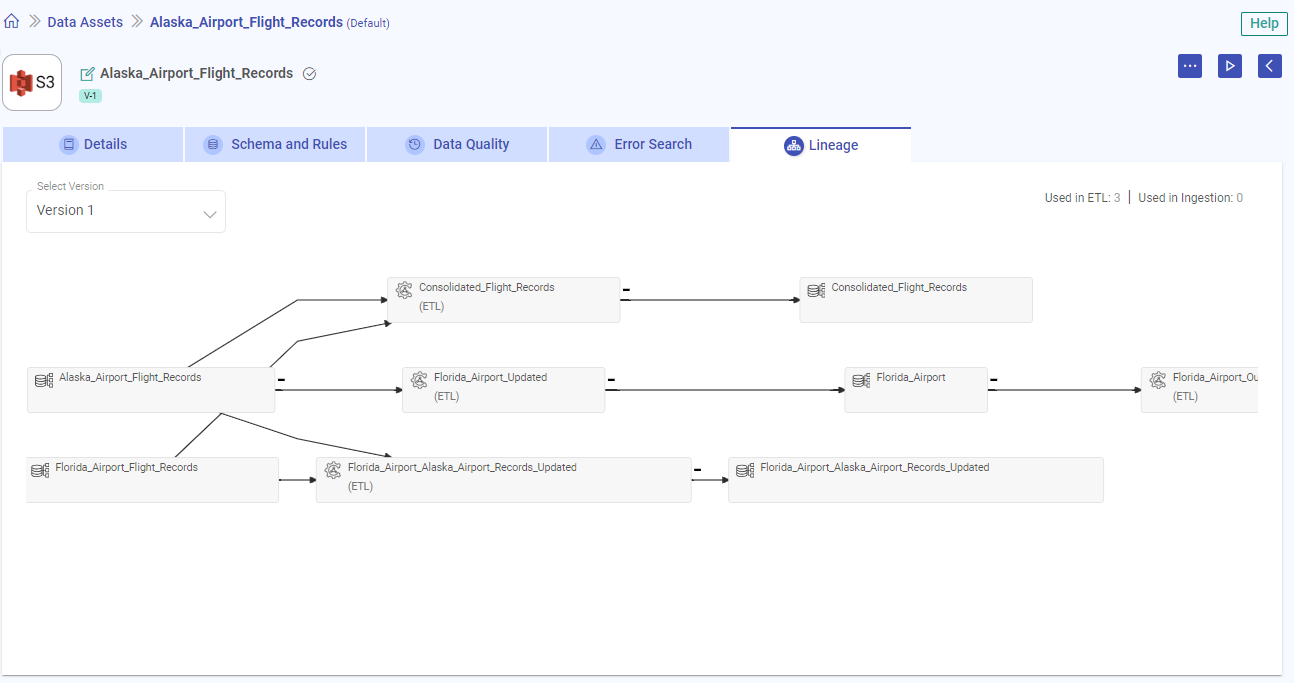Click the home icon in breadcrumb
The width and height of the screenshot is (1294, 683).
tap(12, 22)
